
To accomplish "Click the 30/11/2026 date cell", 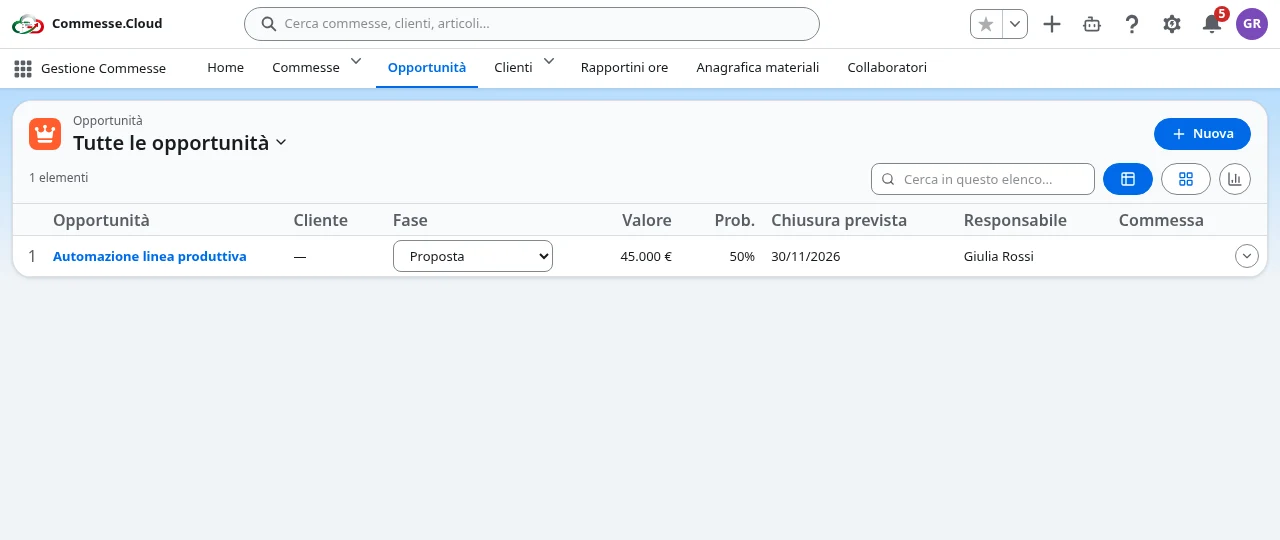I will point(806,256).
